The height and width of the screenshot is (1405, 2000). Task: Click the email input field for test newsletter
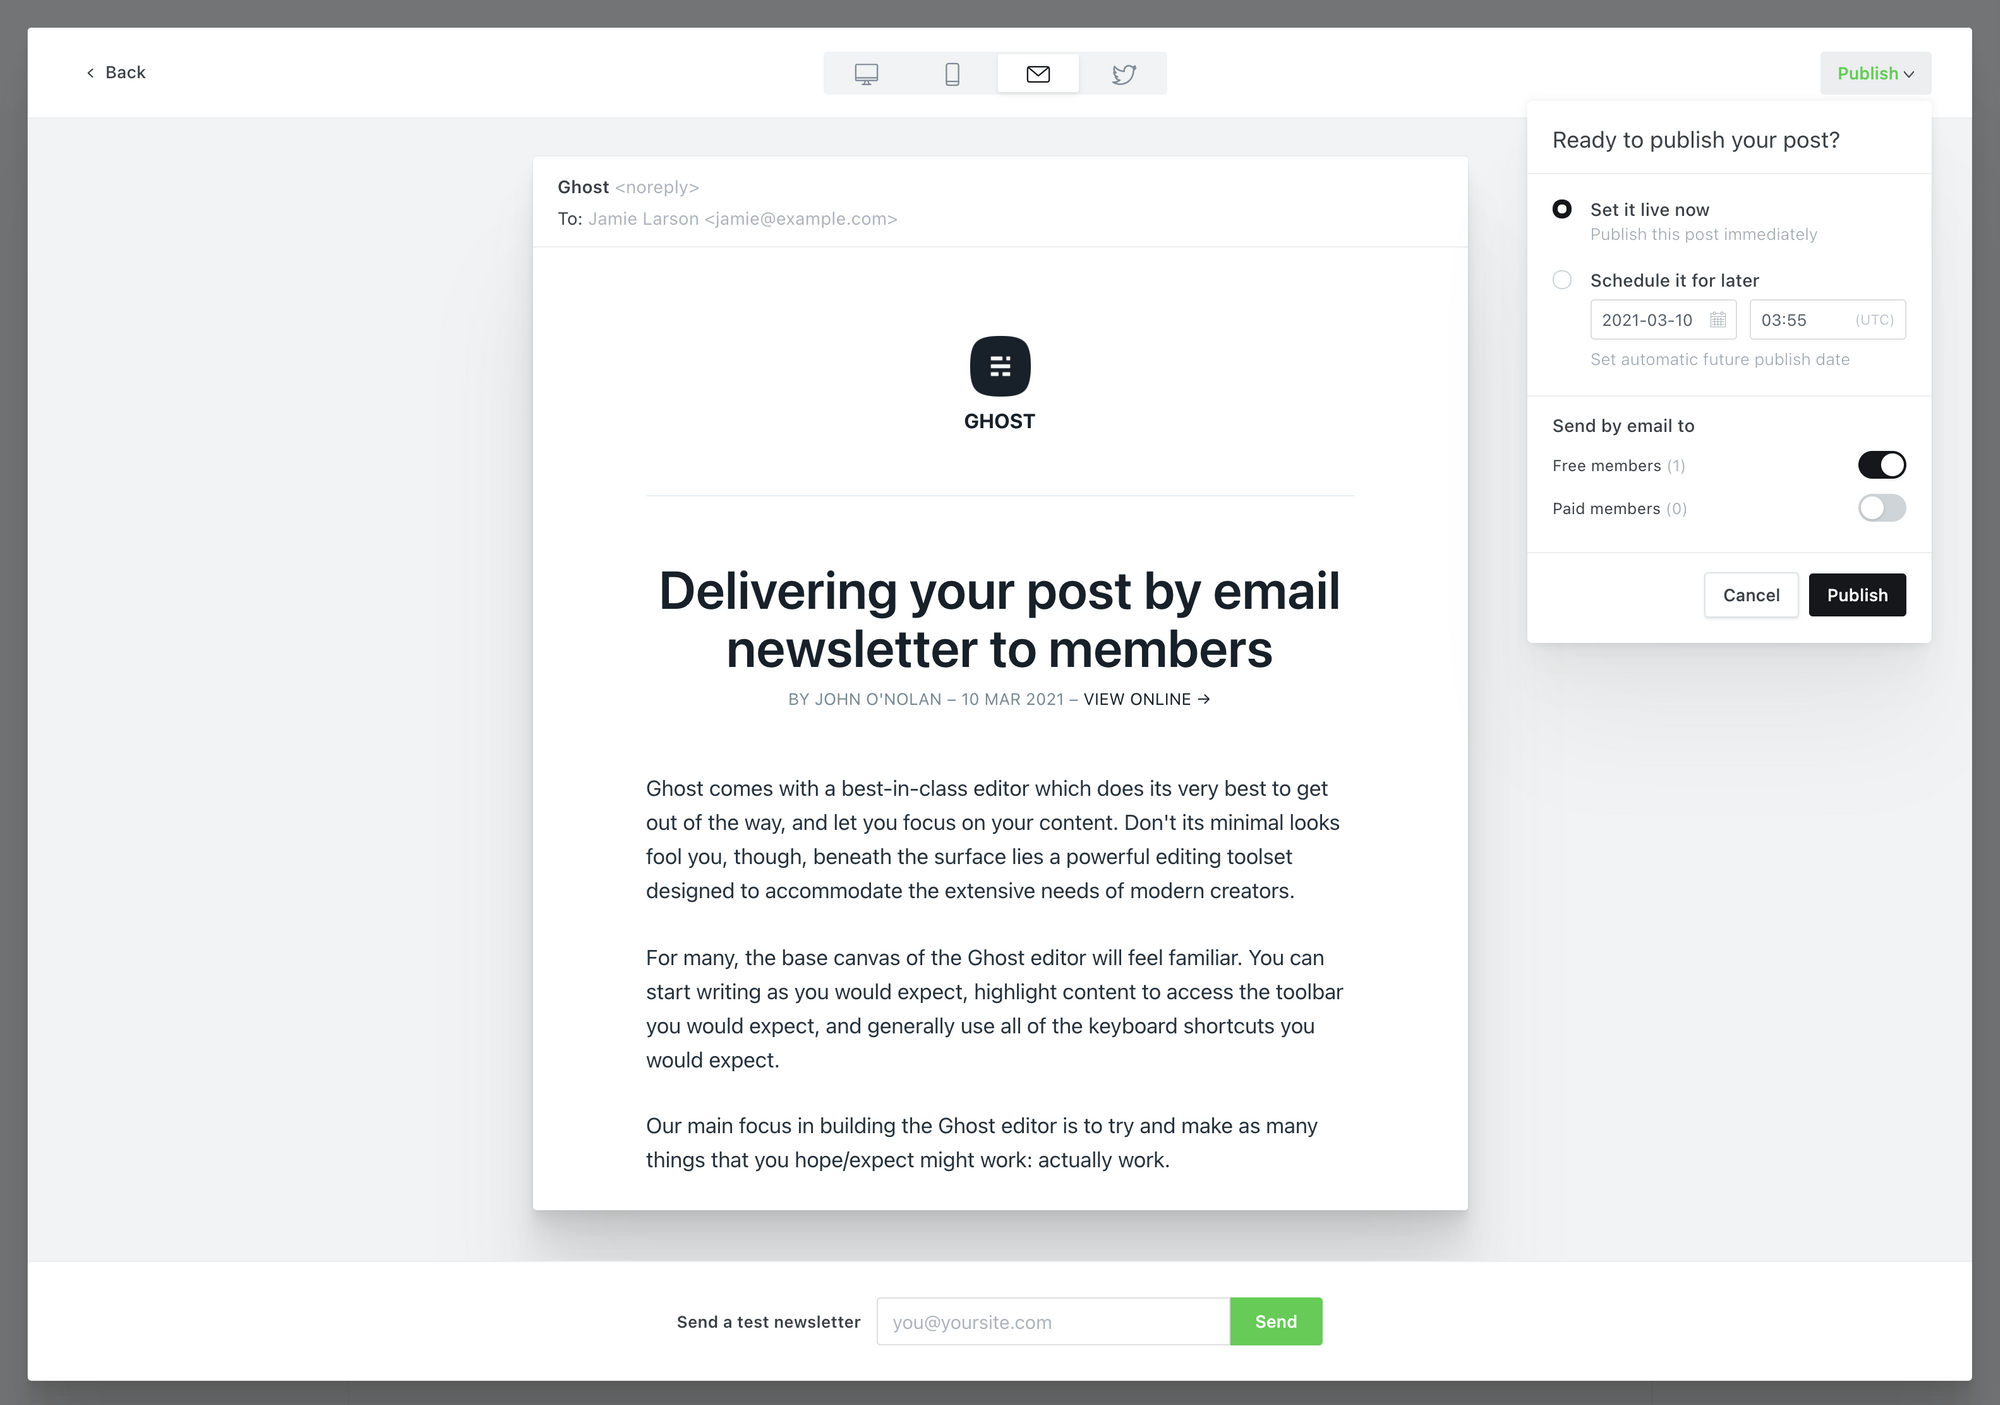(x=1053, y=1320)
